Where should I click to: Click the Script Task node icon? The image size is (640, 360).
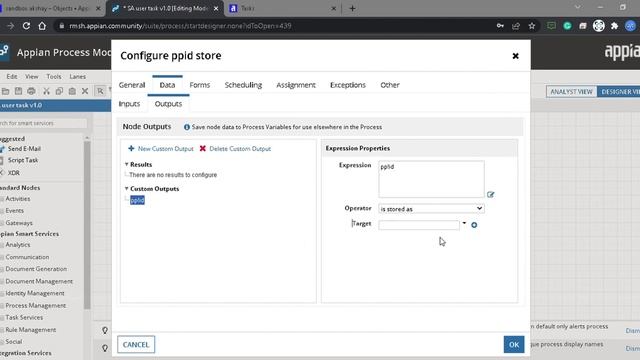(x=2, y=160)
